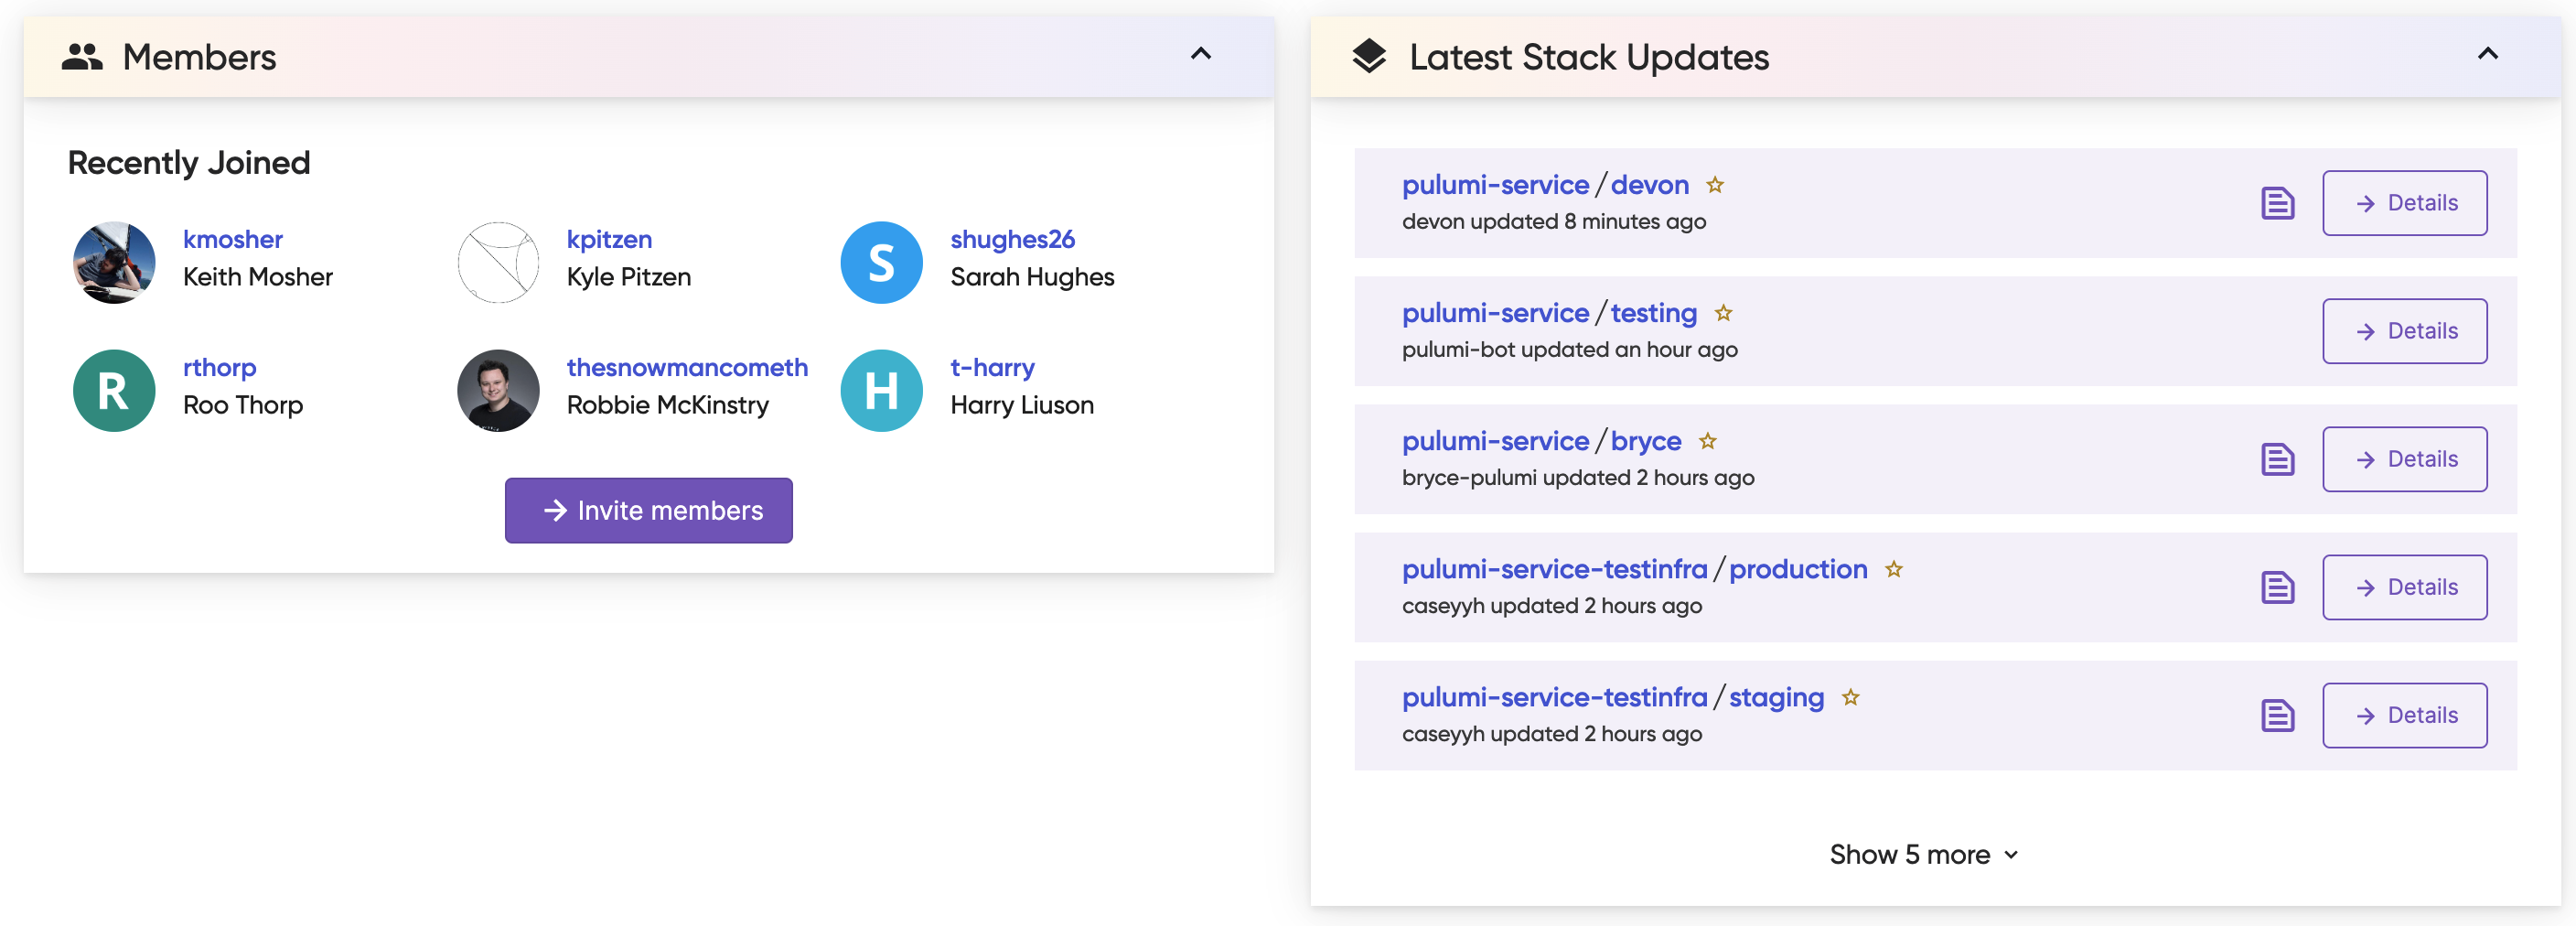Click Roo Thorp's R avatar
The image size is (2576, 926).
pyautogui.click(x=114, y=390)
